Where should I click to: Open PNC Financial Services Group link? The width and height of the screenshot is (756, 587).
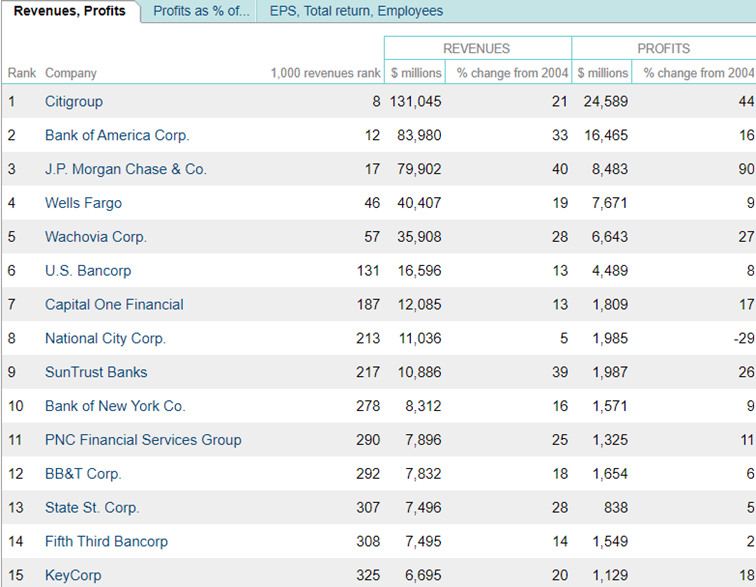pyautogui.click(x=143, y=440)
